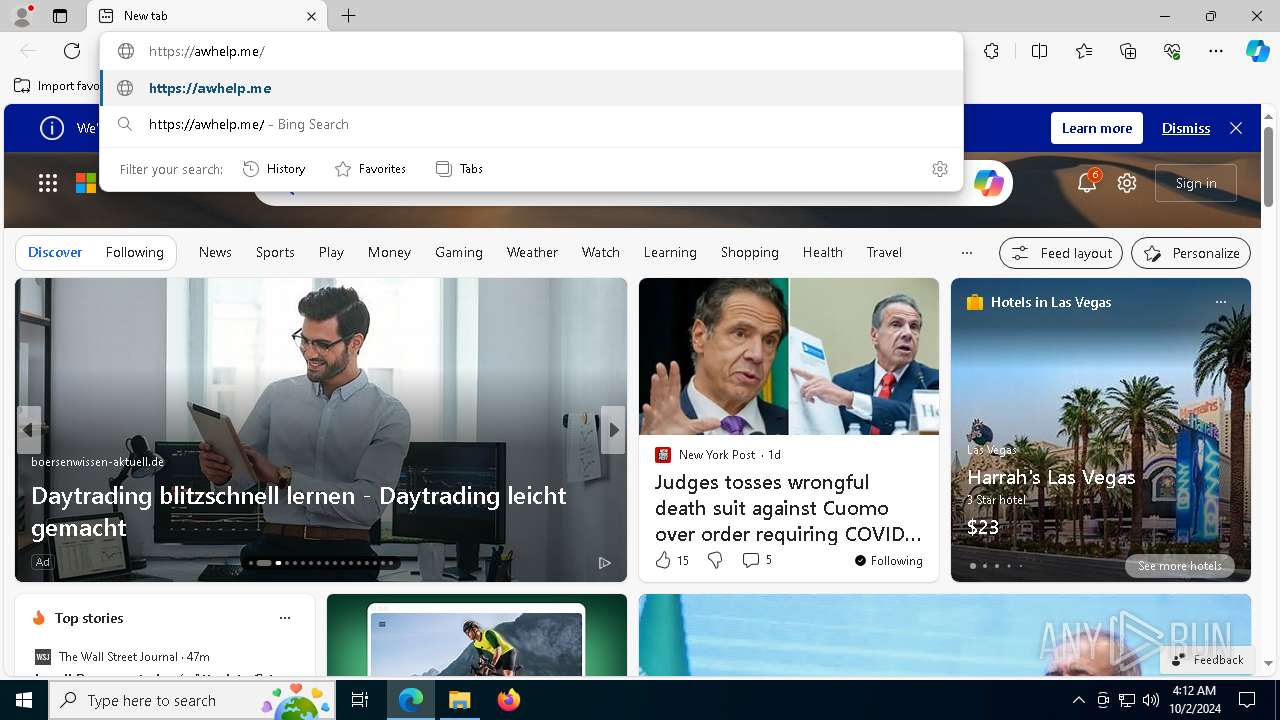Open File Explorer from taskbar
Viewport: 1280px width, 720px height.
pos(459,700)
